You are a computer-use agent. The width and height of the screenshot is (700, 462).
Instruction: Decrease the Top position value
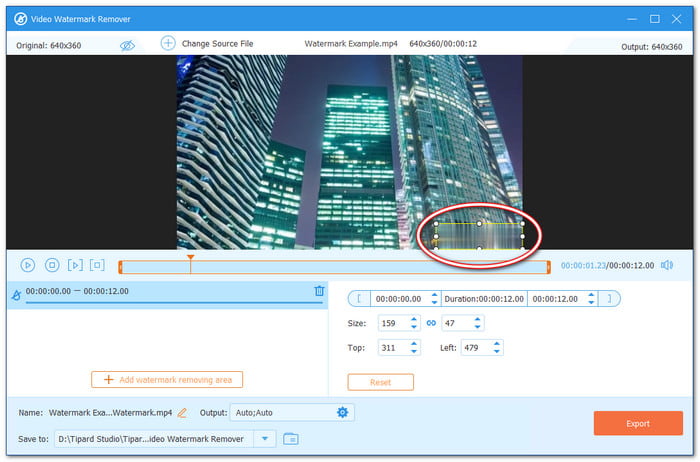coord(414,351)
